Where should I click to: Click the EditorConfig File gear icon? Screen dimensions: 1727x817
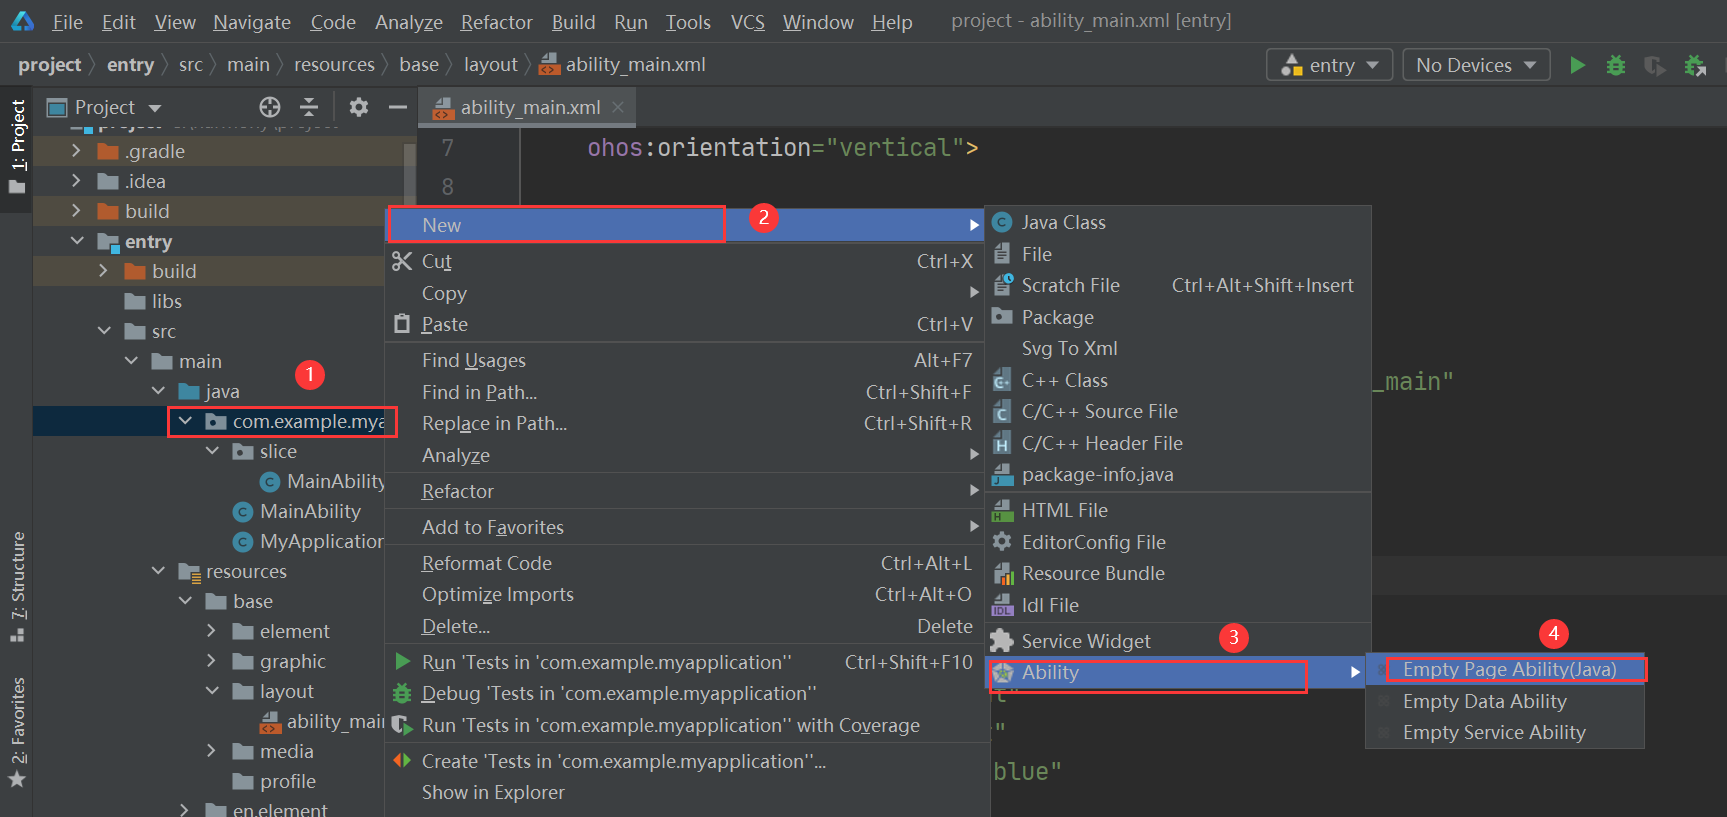click(1002, 541)
